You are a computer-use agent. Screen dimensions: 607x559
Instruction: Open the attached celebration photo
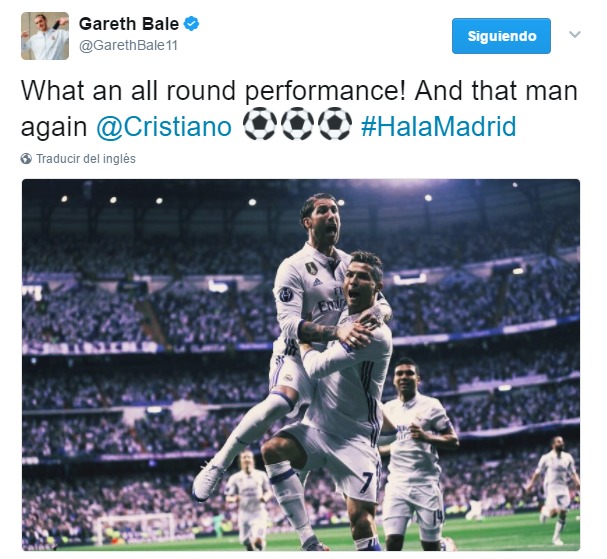click(301, 365)
